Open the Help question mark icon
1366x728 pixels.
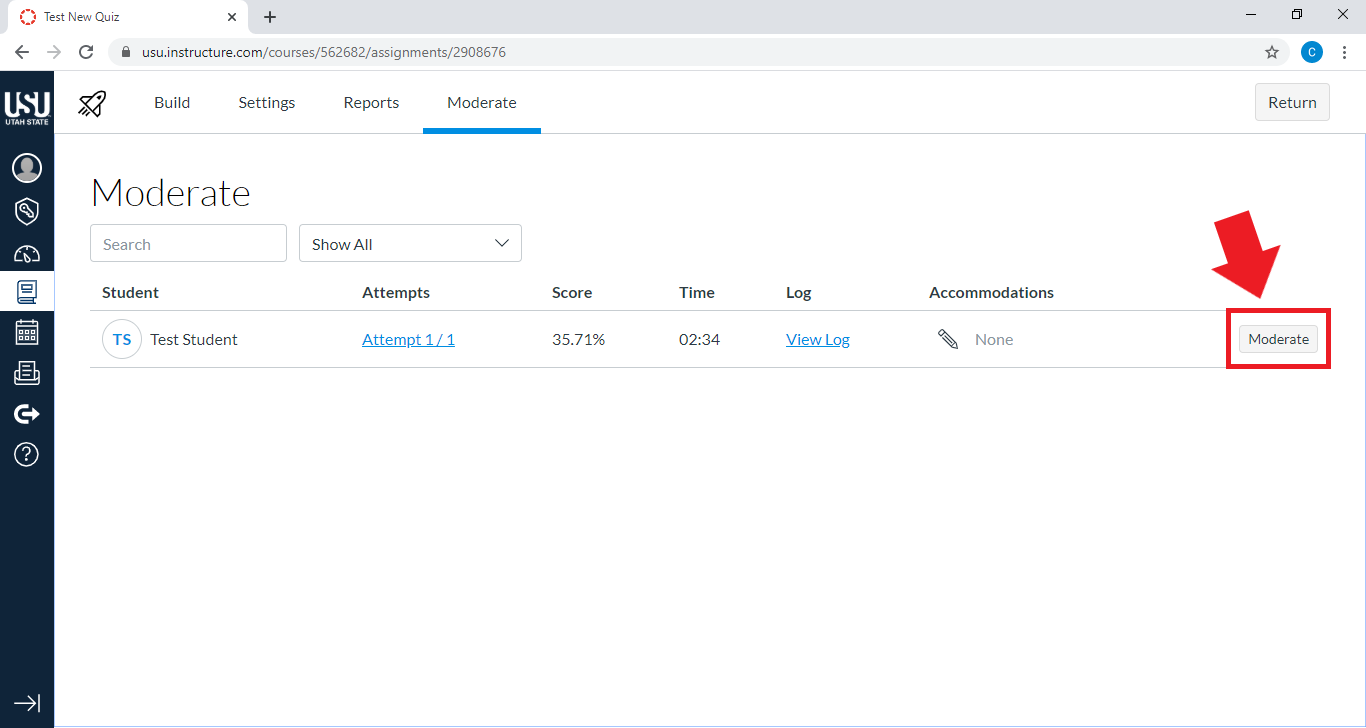click(x=27, y=455)
